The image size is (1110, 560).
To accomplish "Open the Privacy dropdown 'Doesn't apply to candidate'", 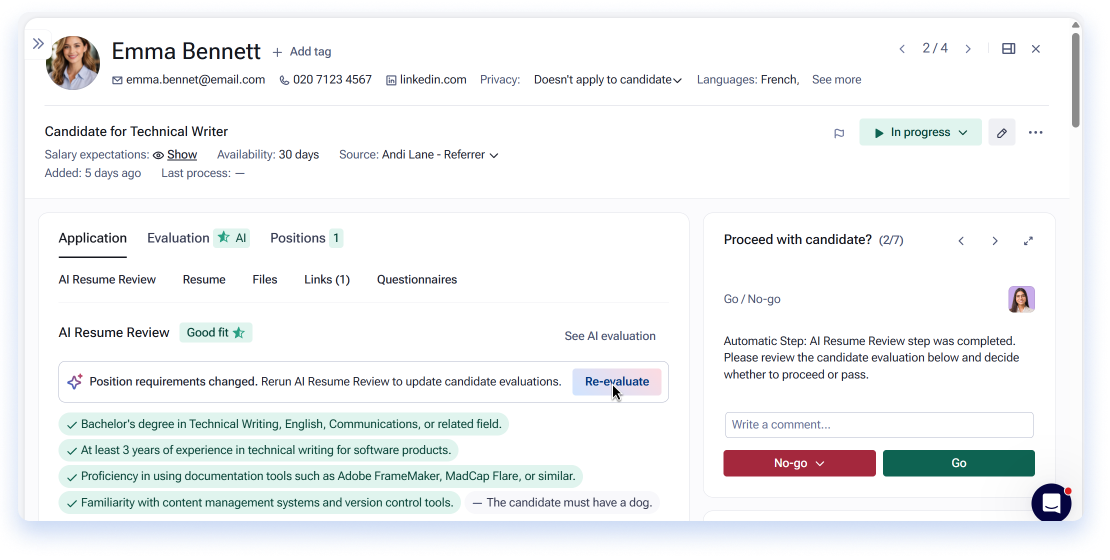I will tap(607, 80).
